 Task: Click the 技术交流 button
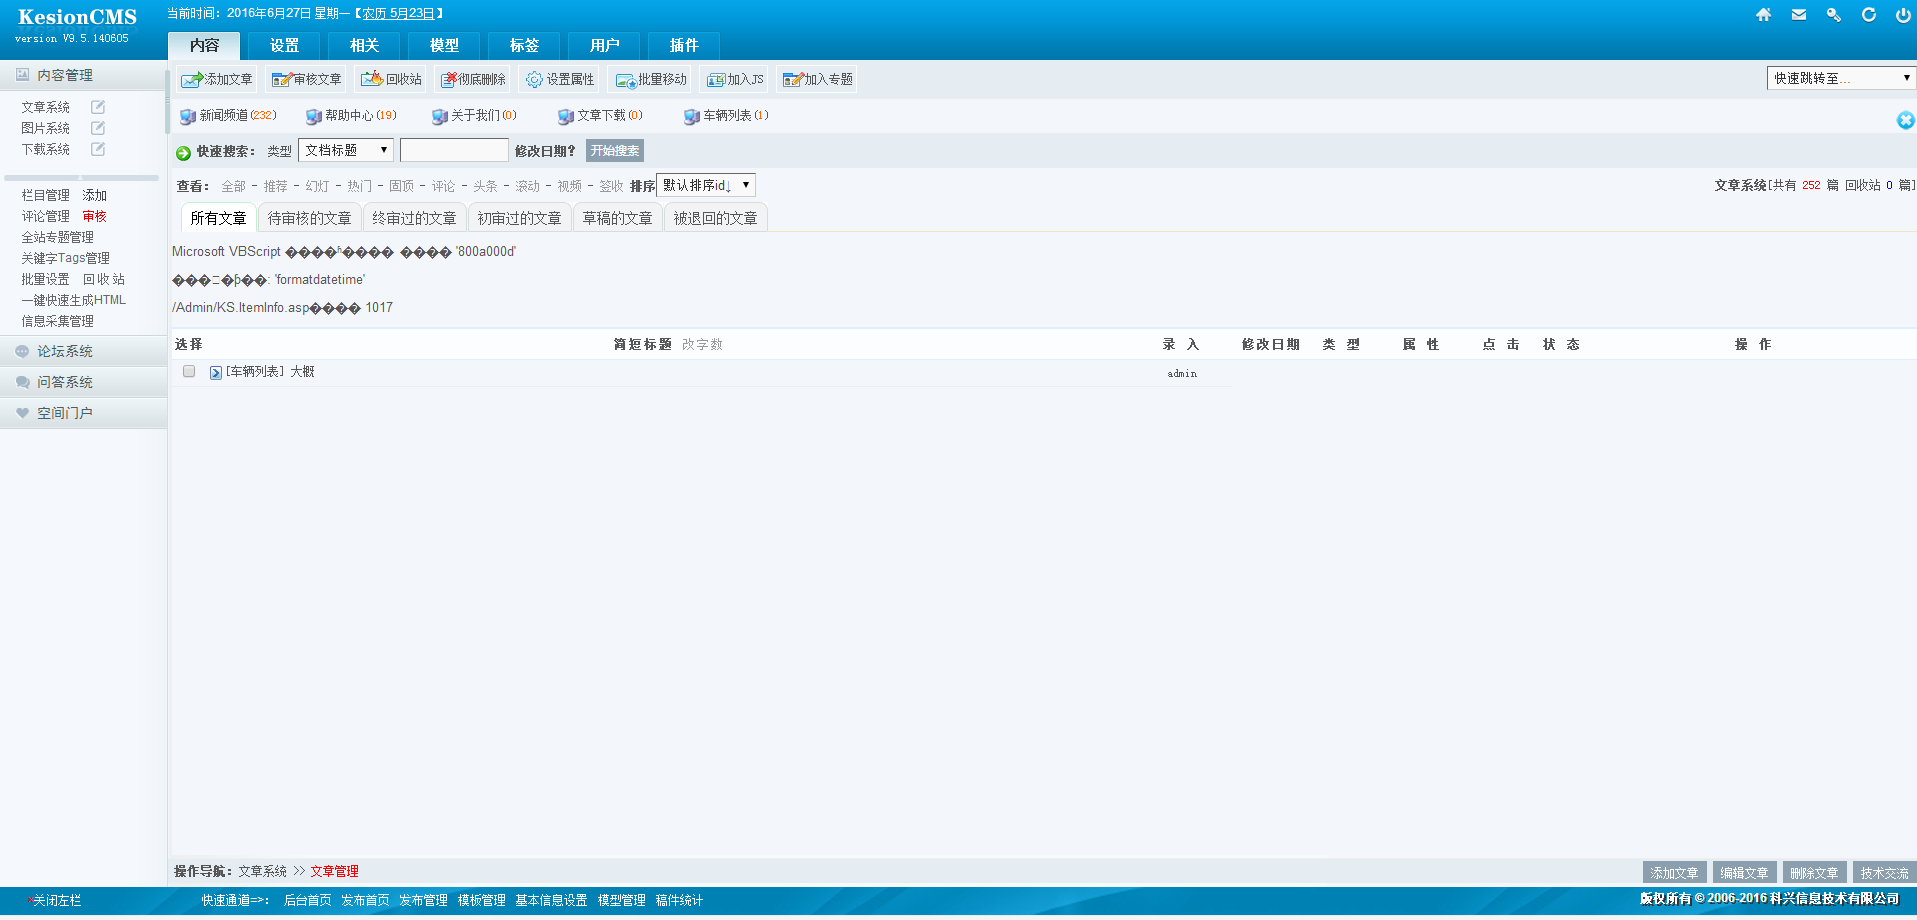(x=1884, y=873)
